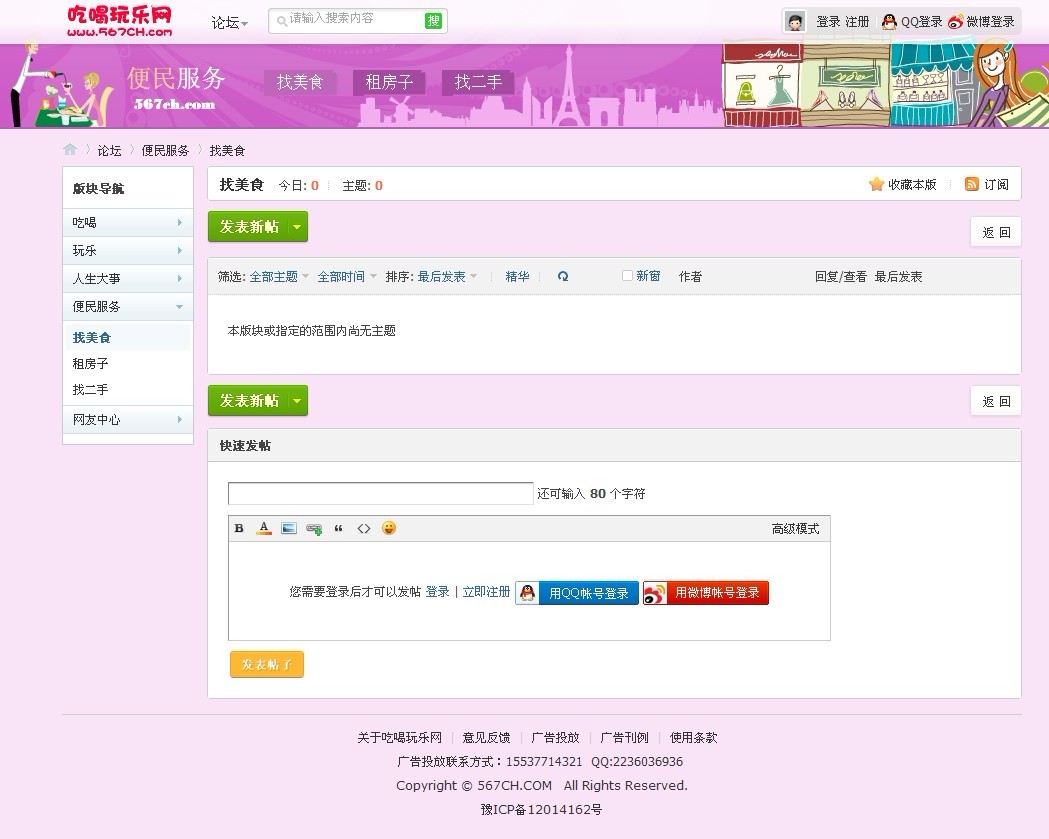Click the top 返回 button
Image resolution: width=1049 pixels, height=839 pixels.
coord(995,232)
